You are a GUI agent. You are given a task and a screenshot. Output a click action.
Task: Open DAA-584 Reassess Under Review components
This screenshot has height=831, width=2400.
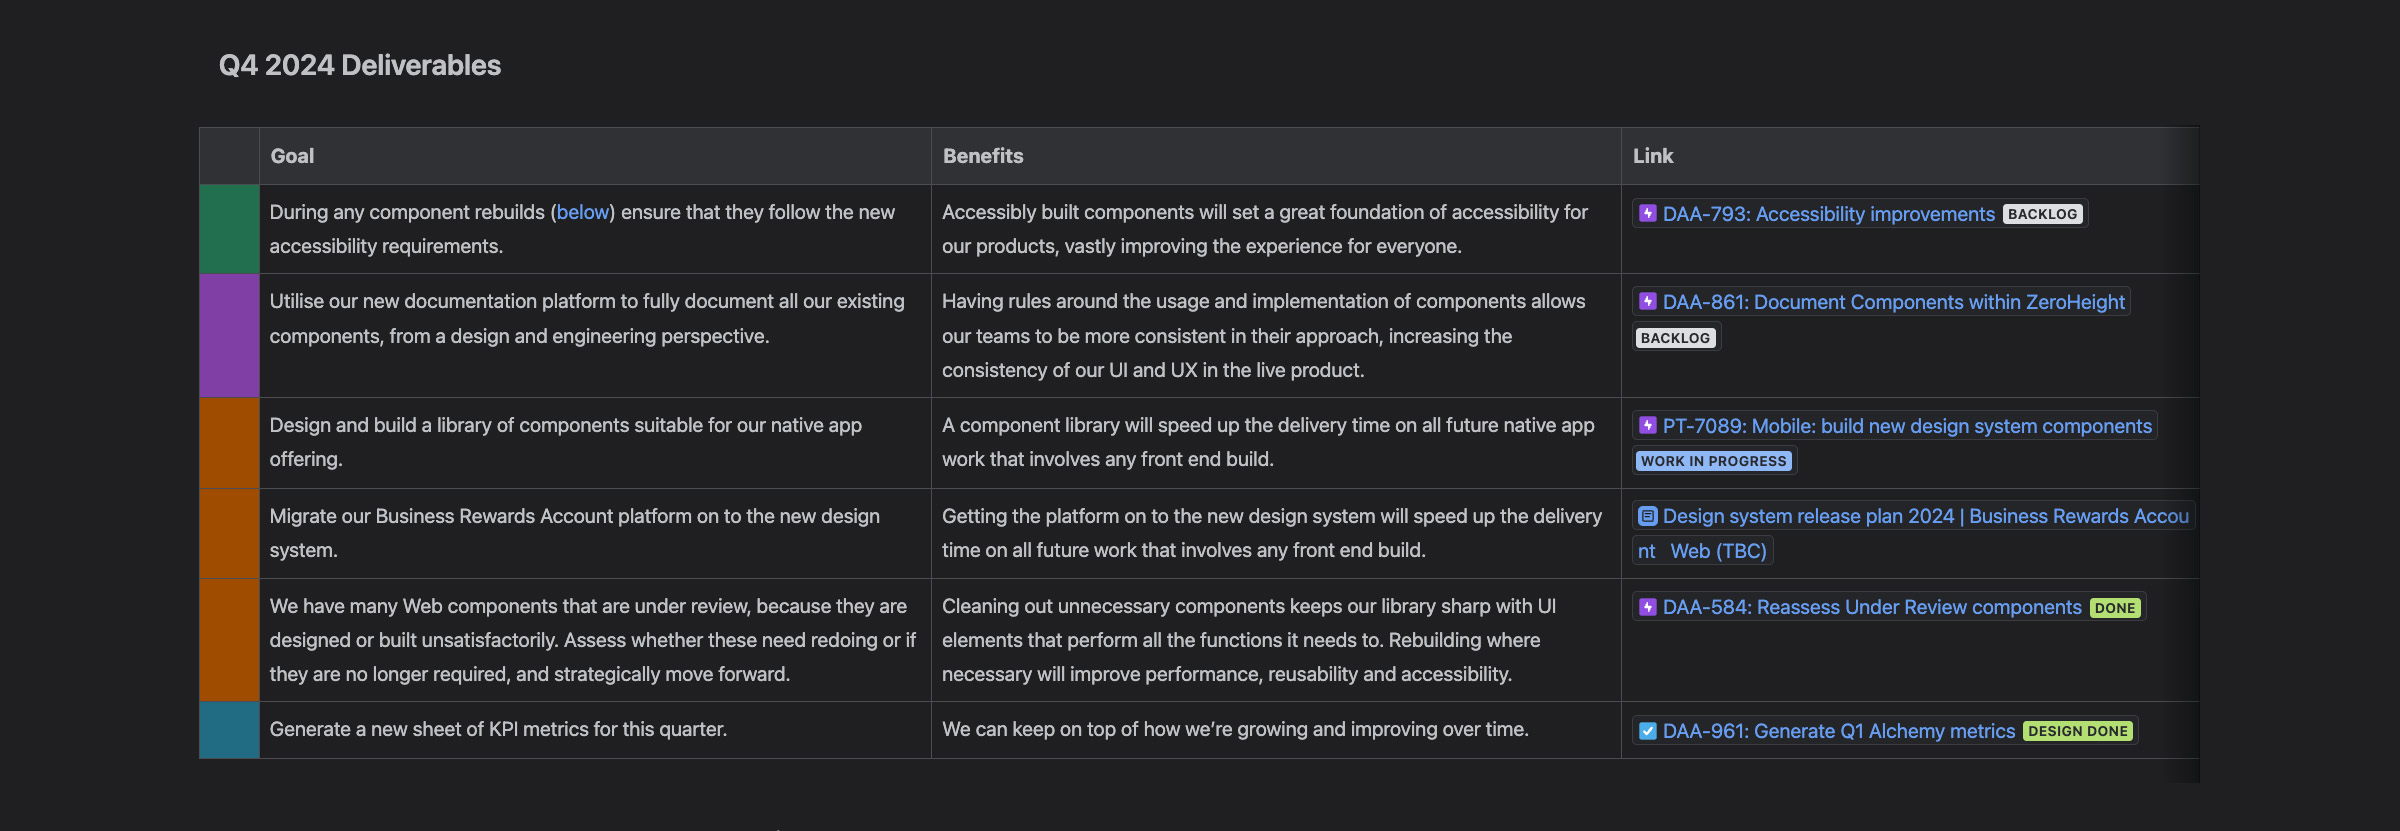(1871, 607)
